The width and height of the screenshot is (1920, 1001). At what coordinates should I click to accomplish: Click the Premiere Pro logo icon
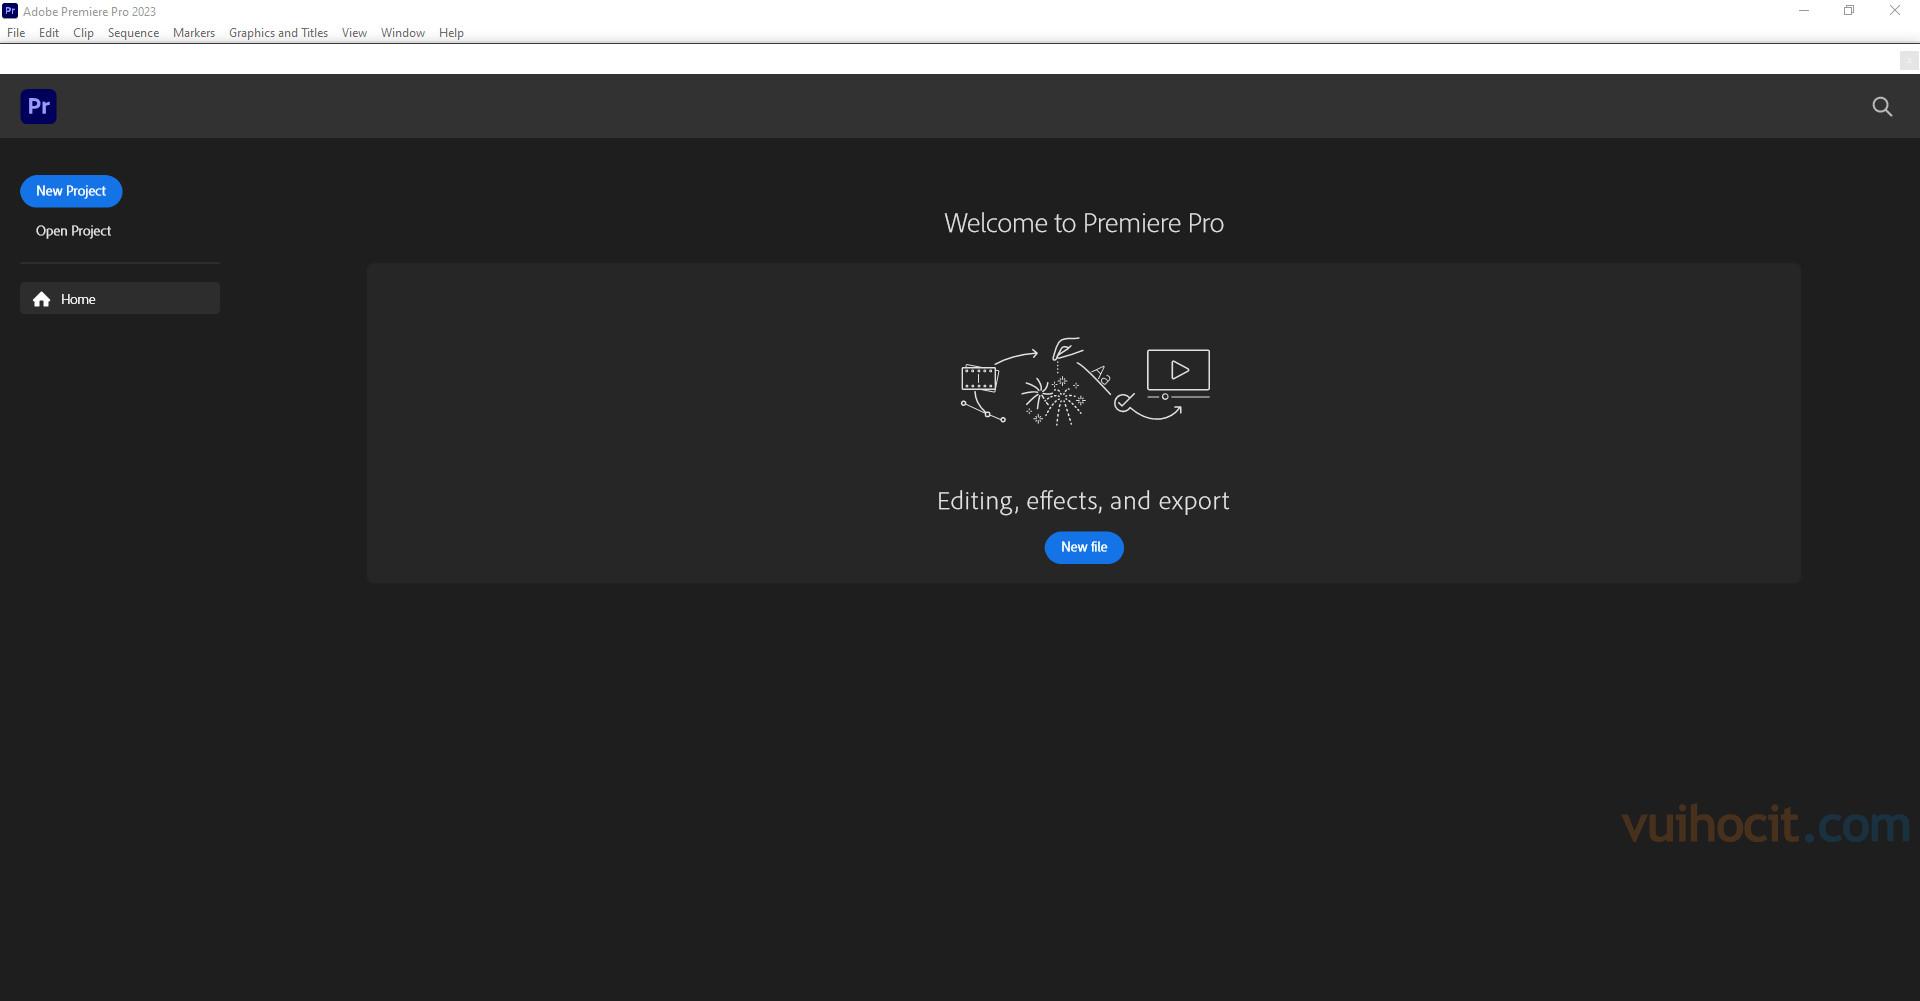(x=38, y=106)
